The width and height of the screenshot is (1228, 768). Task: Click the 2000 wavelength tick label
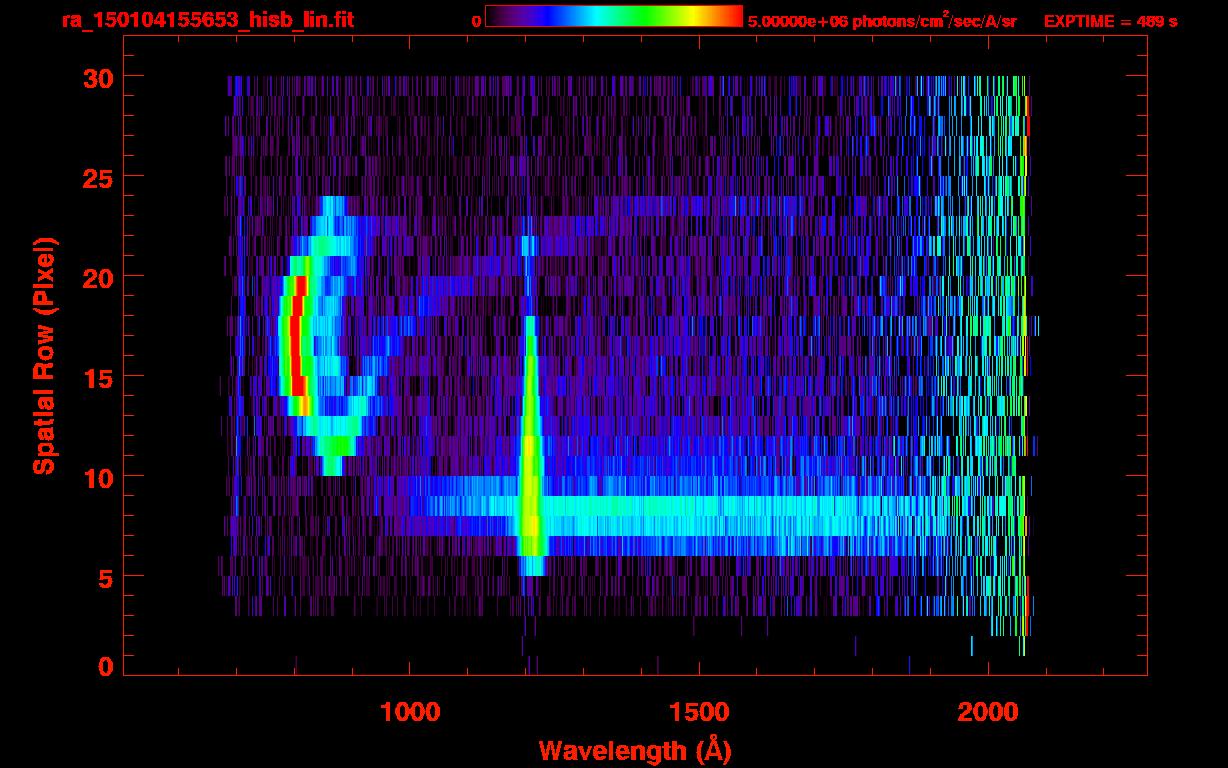click(988, 712)
